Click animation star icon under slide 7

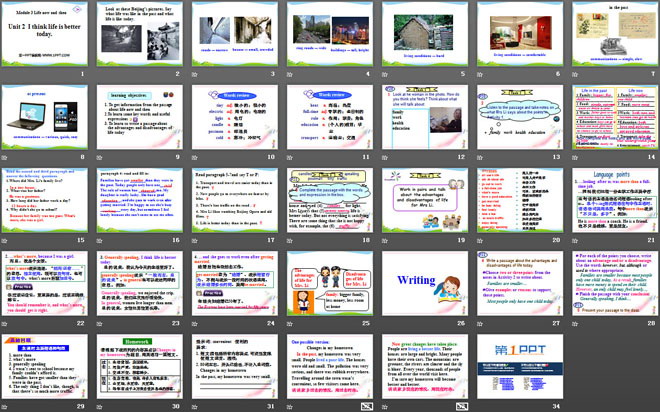tap(575, 74)
